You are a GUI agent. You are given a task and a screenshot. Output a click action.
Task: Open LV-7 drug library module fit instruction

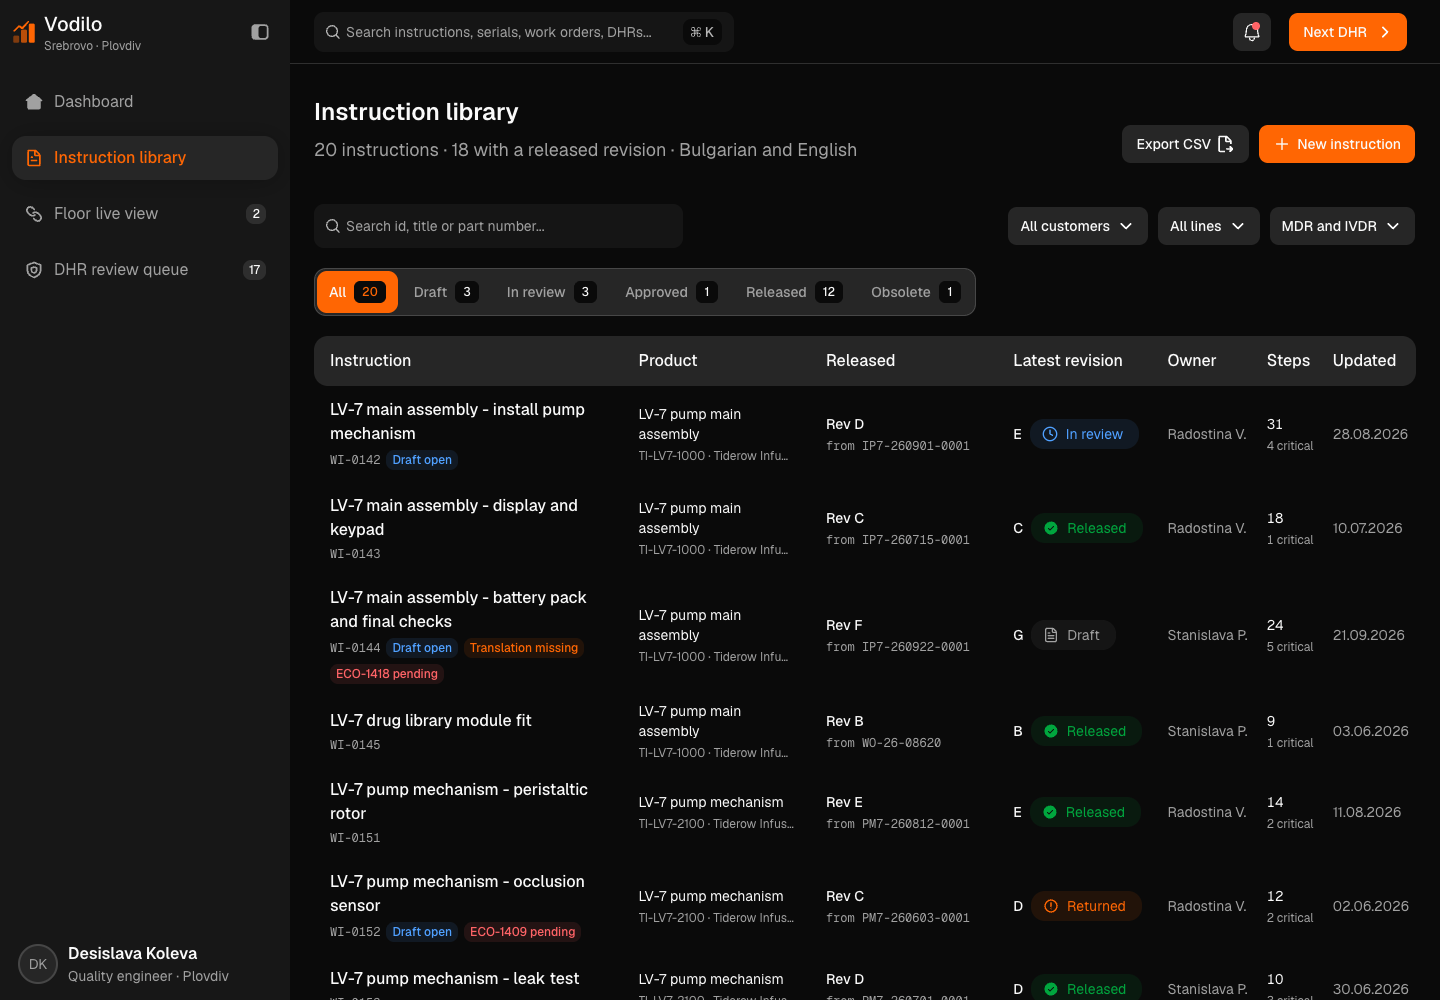pos(430,721)
